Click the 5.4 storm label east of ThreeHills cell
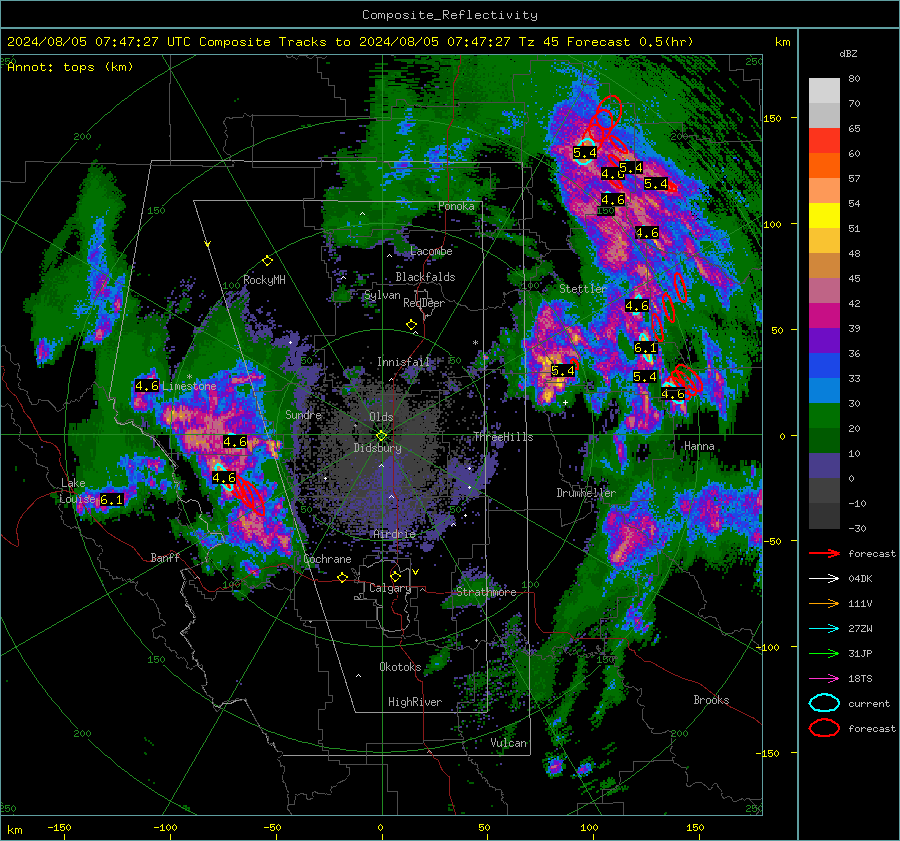Image resolution: width=900 pixels, height=841 pixels. click(562, 371)
